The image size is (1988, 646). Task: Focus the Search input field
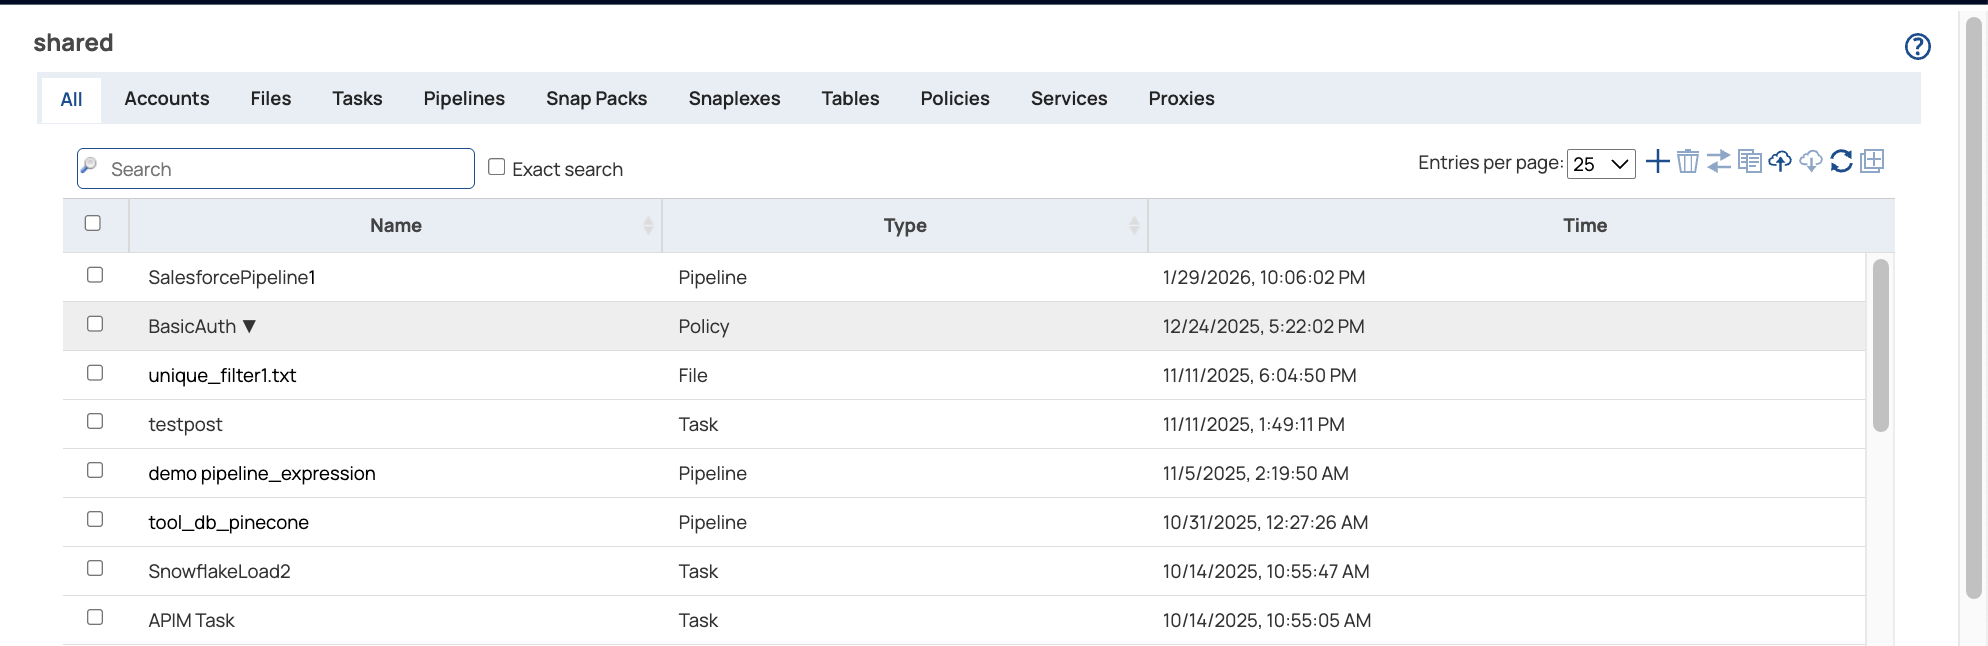click(x=285, y=169)
